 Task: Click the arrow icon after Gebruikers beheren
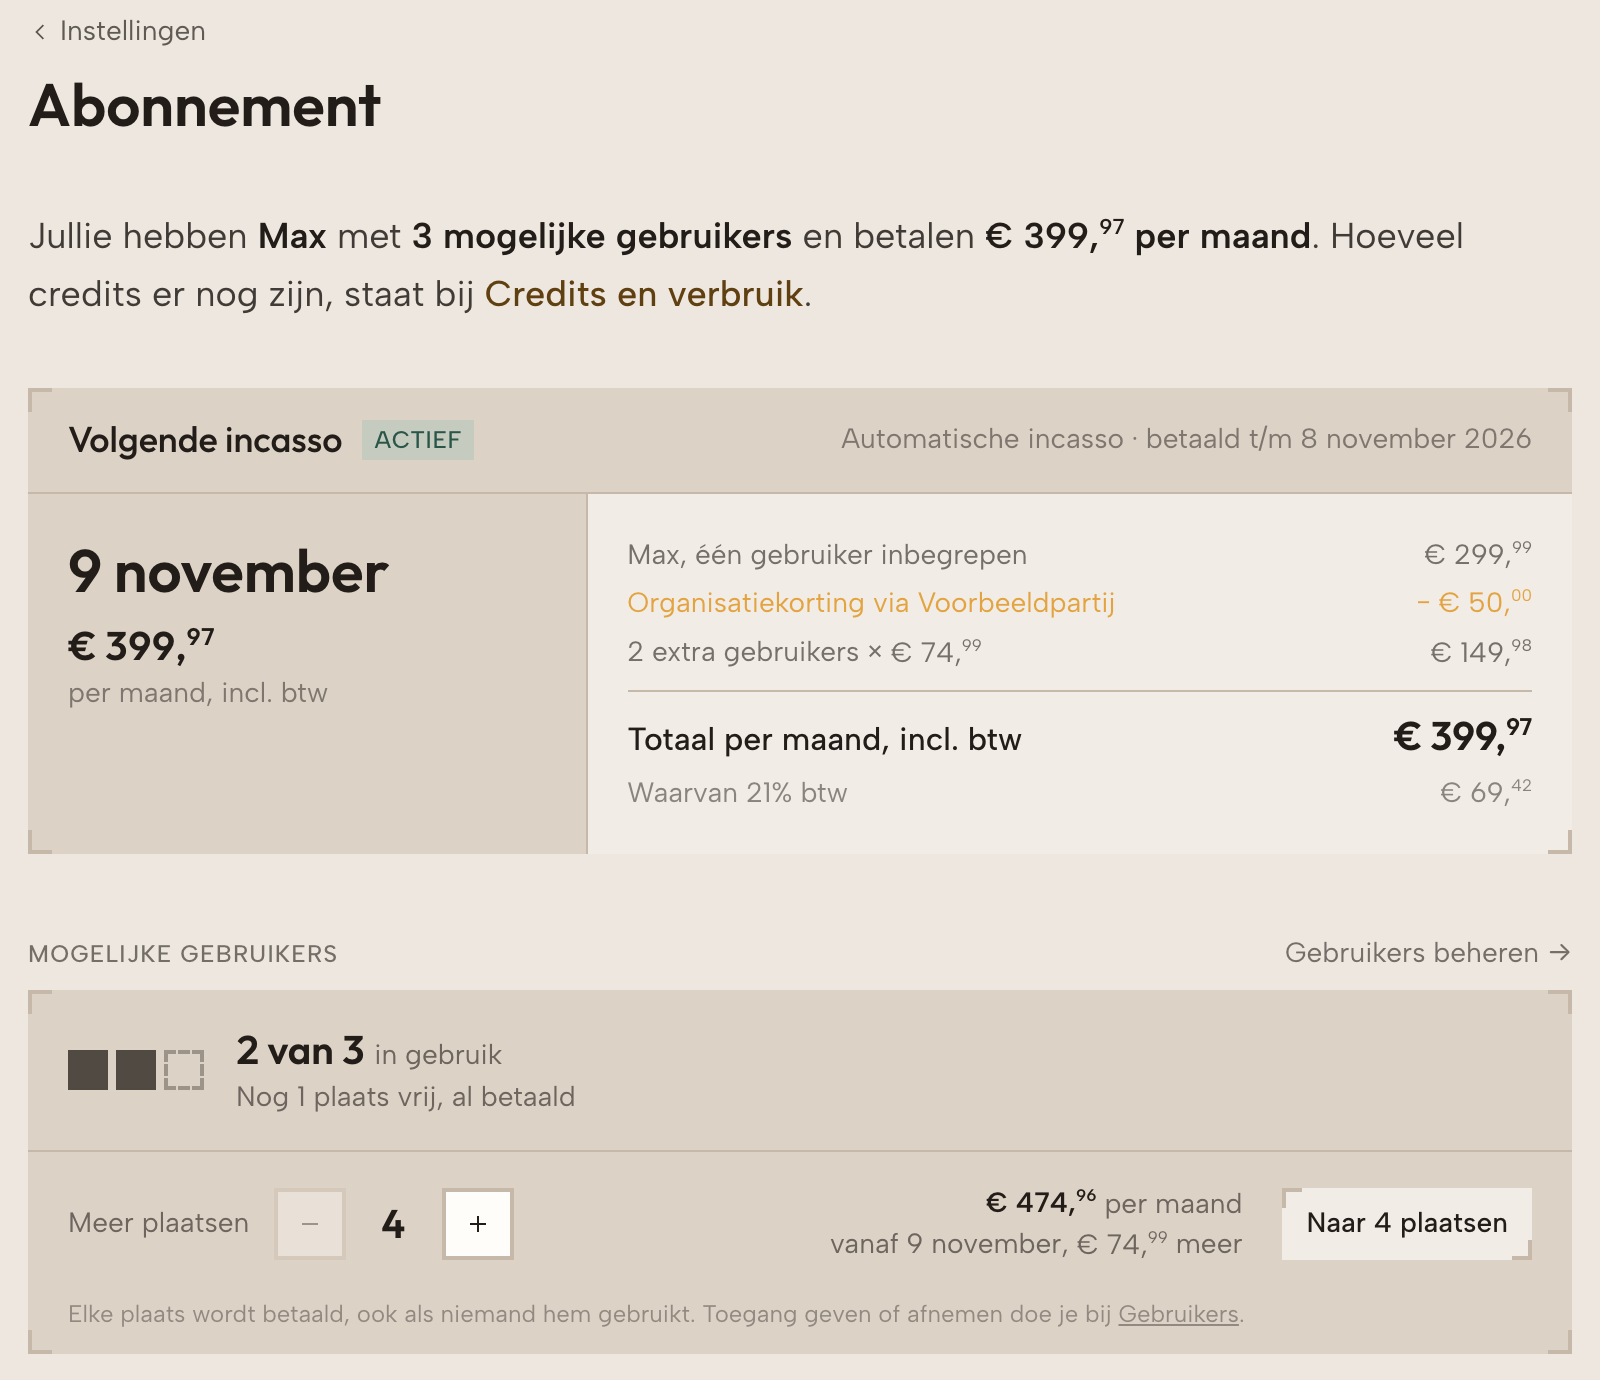click(x=1559, y=953)
